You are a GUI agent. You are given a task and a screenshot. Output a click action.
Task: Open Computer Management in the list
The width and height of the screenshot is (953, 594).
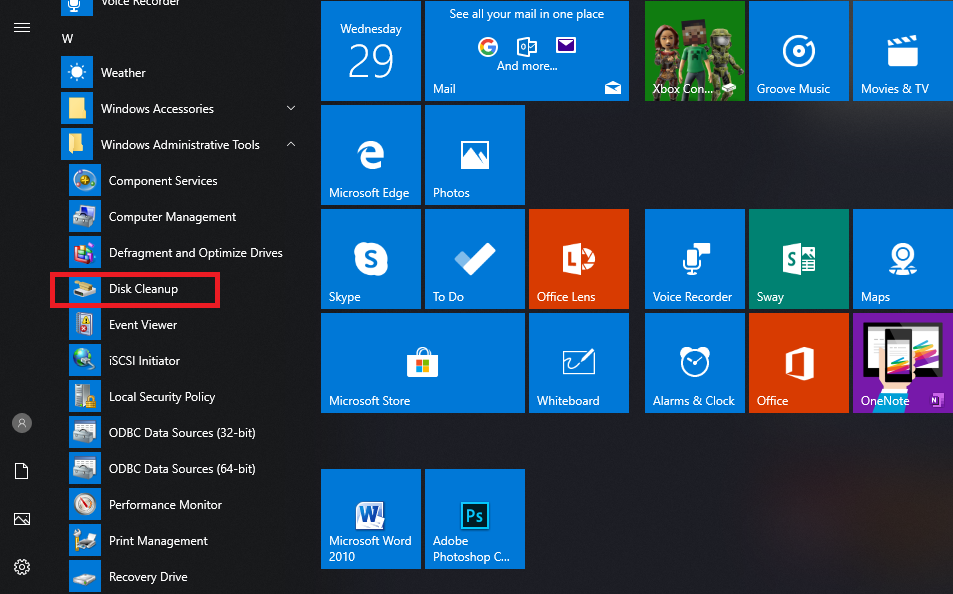(x=172, y=217)
